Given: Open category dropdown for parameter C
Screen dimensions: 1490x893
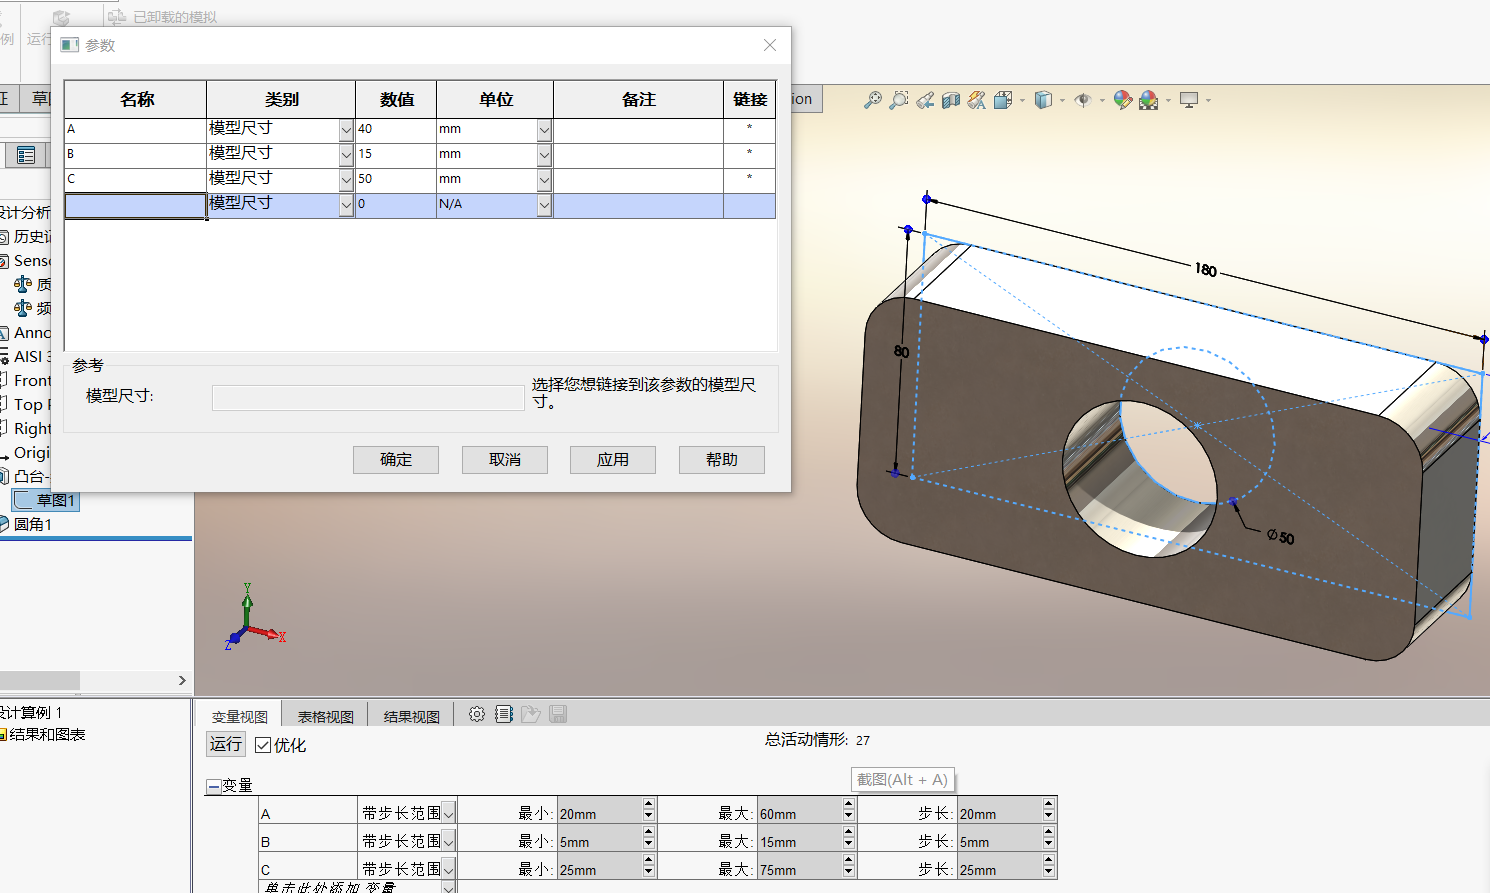Looking at the screenshot, I should [x=346, y=179].
